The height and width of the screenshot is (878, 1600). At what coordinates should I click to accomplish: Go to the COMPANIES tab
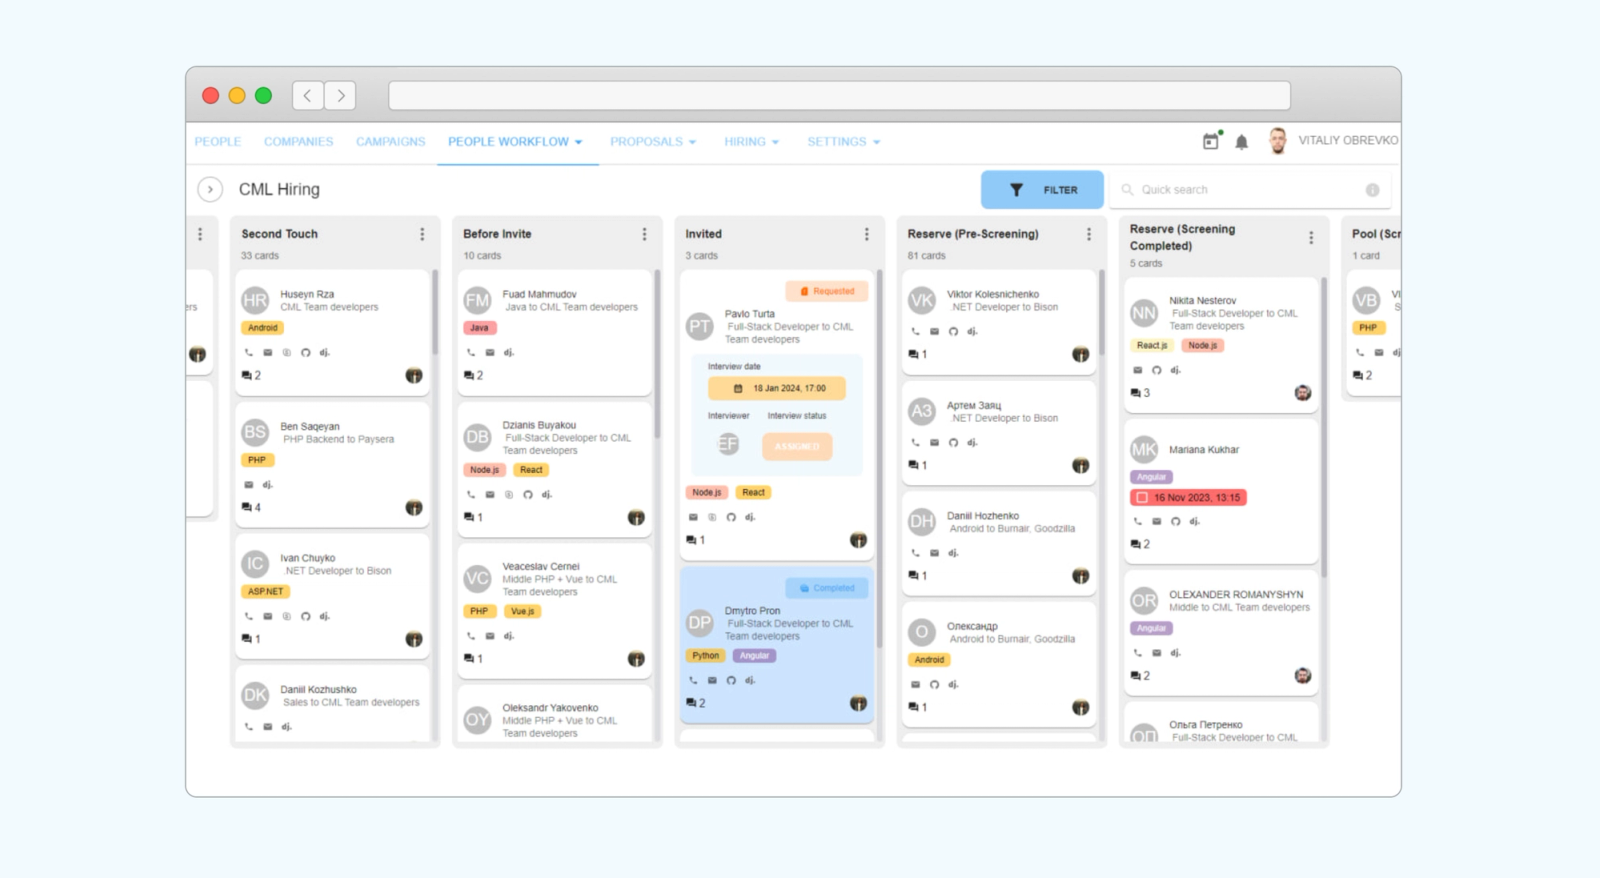pyautogui.click(x=299, y=142)
